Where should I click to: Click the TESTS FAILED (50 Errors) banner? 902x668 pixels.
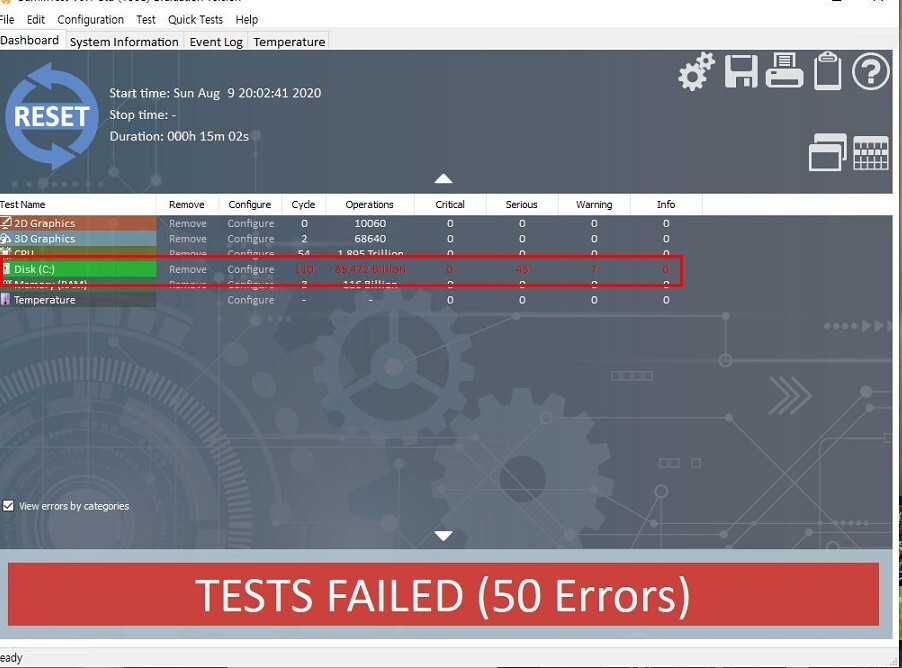point(443,594)
